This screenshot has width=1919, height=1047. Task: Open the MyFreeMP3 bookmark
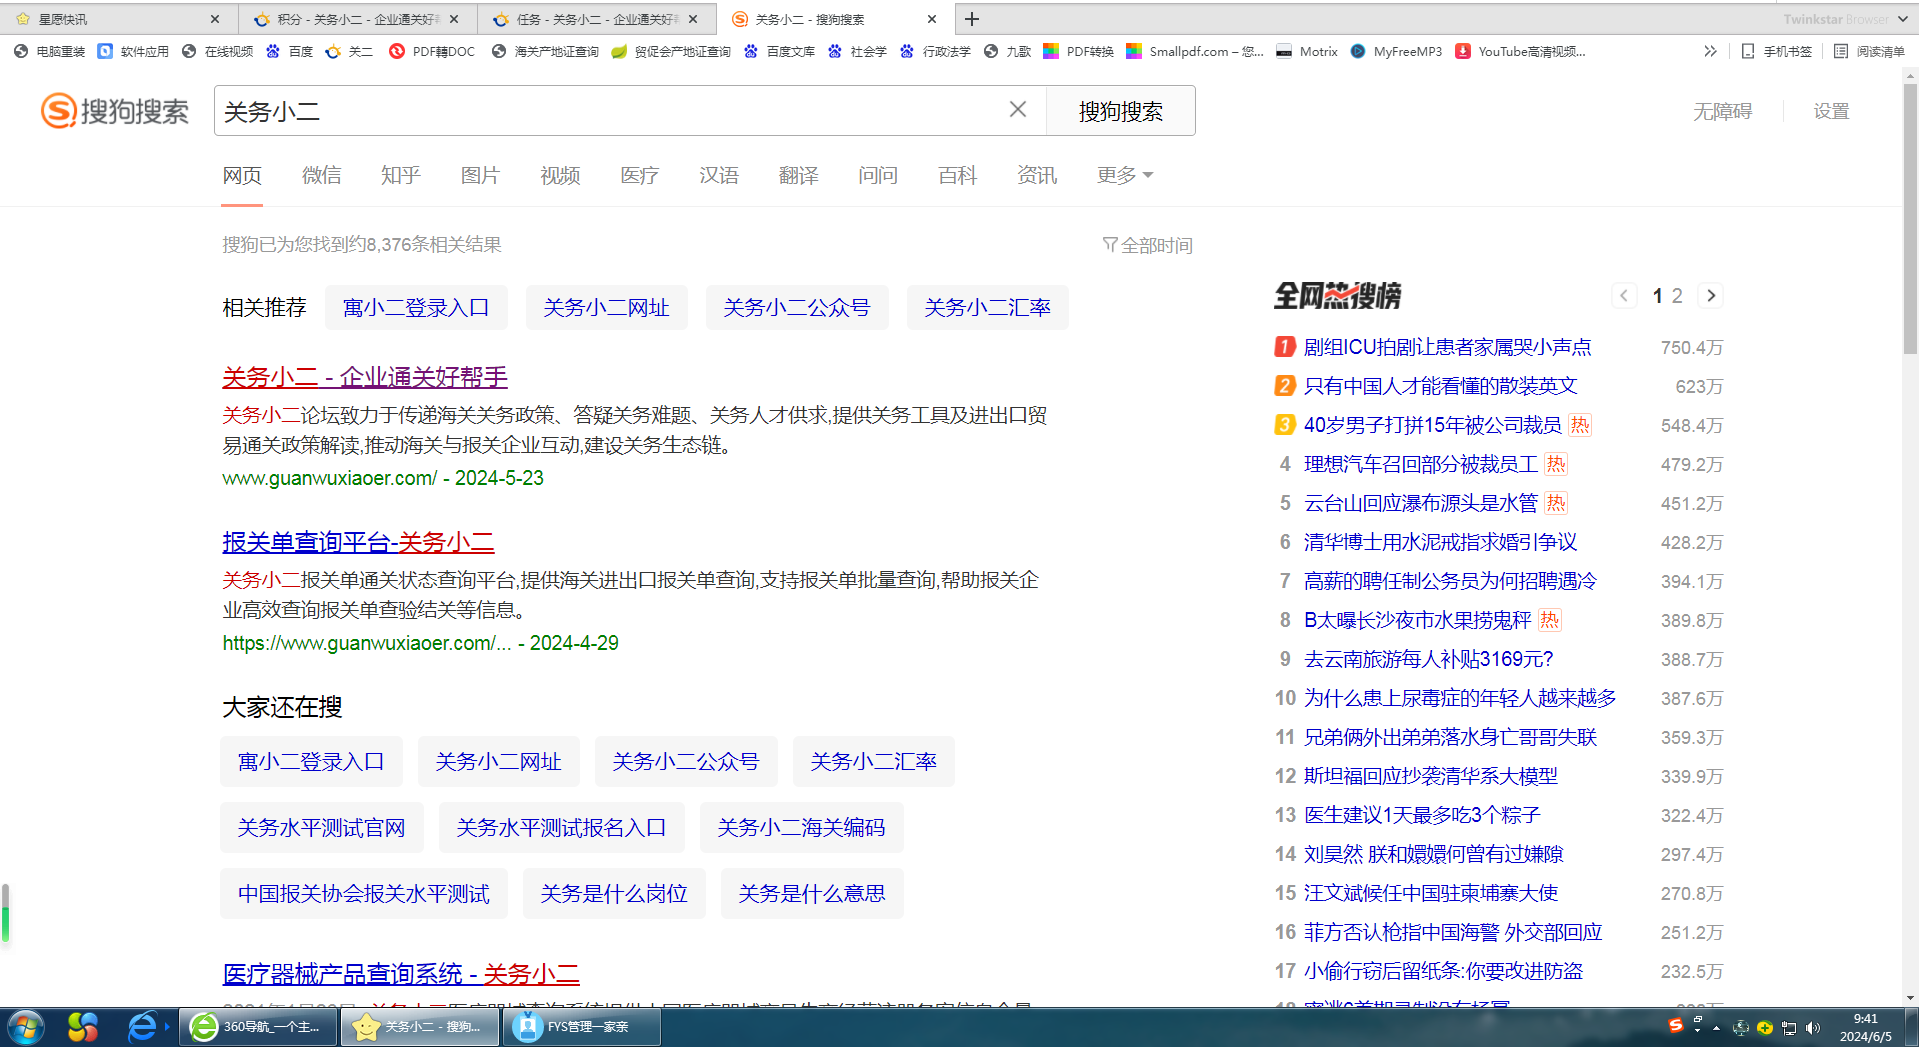click(x=1396, y=51)
